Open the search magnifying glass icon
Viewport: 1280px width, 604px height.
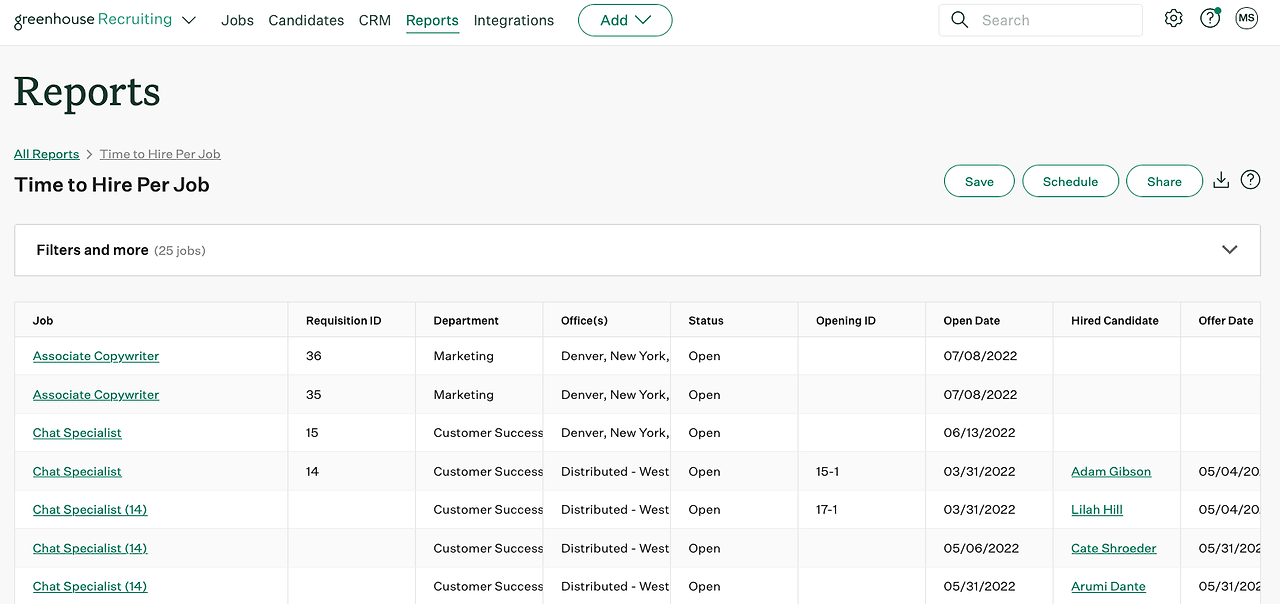point(959,19)
